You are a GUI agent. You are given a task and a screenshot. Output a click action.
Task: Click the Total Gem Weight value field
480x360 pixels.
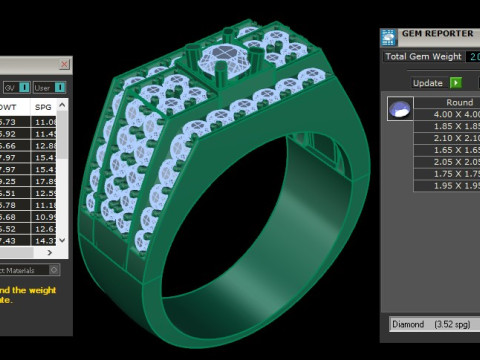[473, 57]
